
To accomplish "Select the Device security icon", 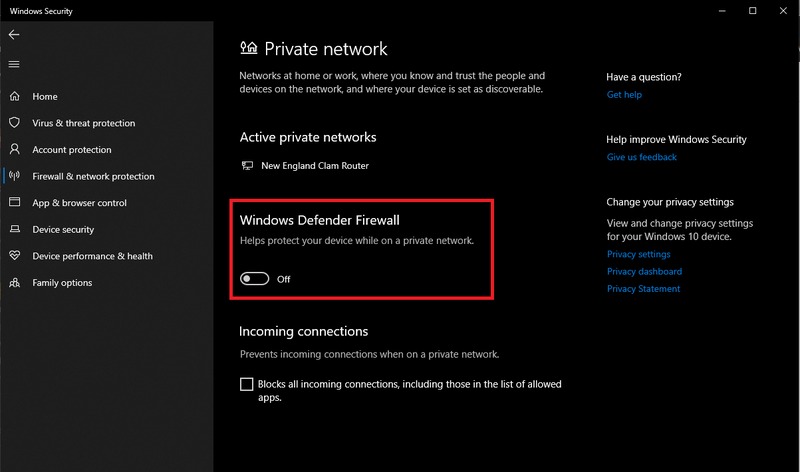I will 14,229.
